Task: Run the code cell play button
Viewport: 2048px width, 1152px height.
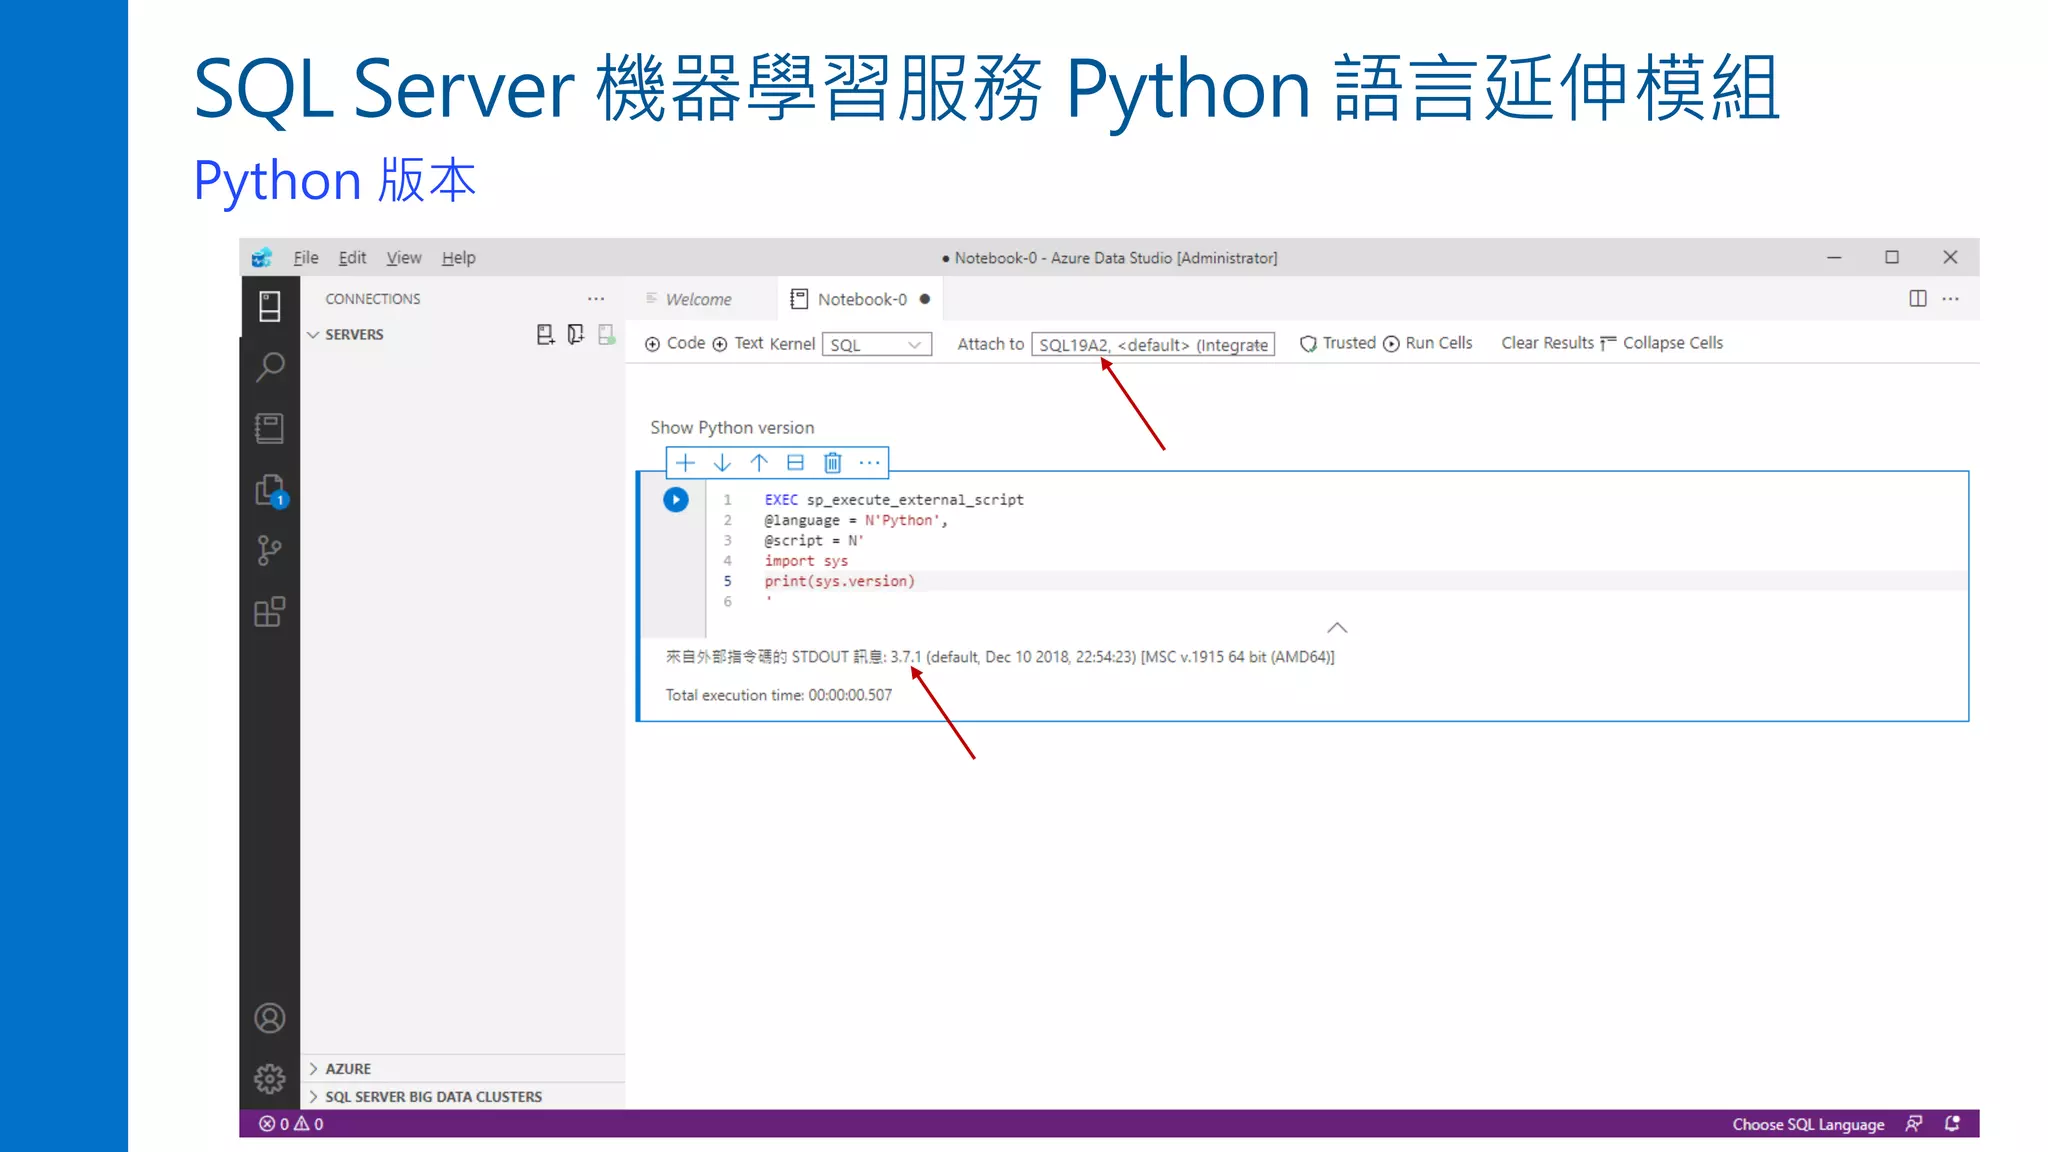Action: [676, 499]
